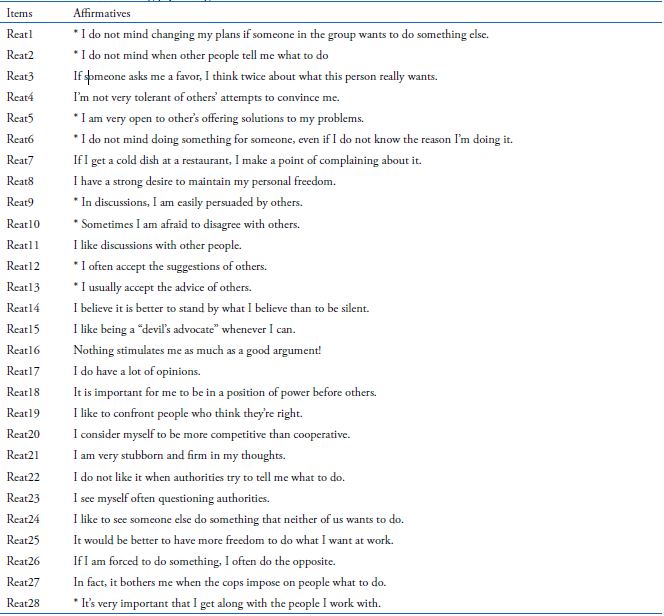
Task: Click "Nothing stimulates me as much" sentence
Action: 210,351
